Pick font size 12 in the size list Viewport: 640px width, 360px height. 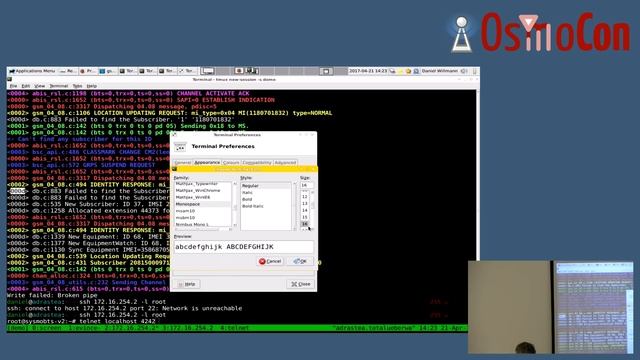click(304, 196)
